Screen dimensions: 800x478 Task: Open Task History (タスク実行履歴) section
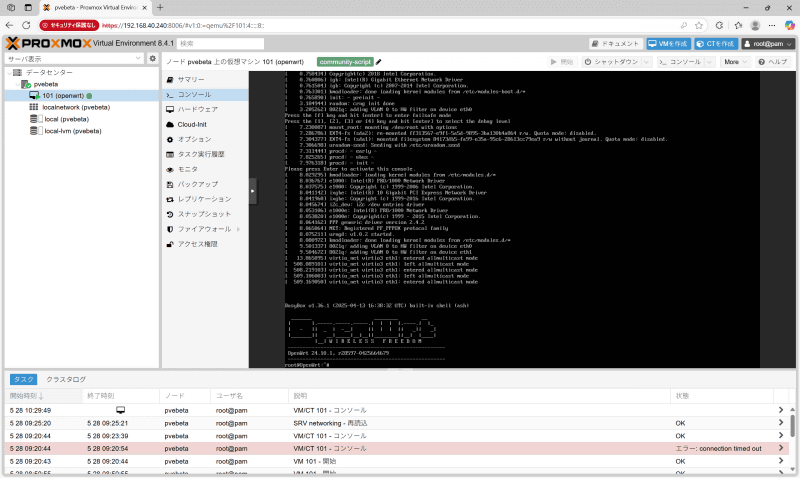pos(201,154)
